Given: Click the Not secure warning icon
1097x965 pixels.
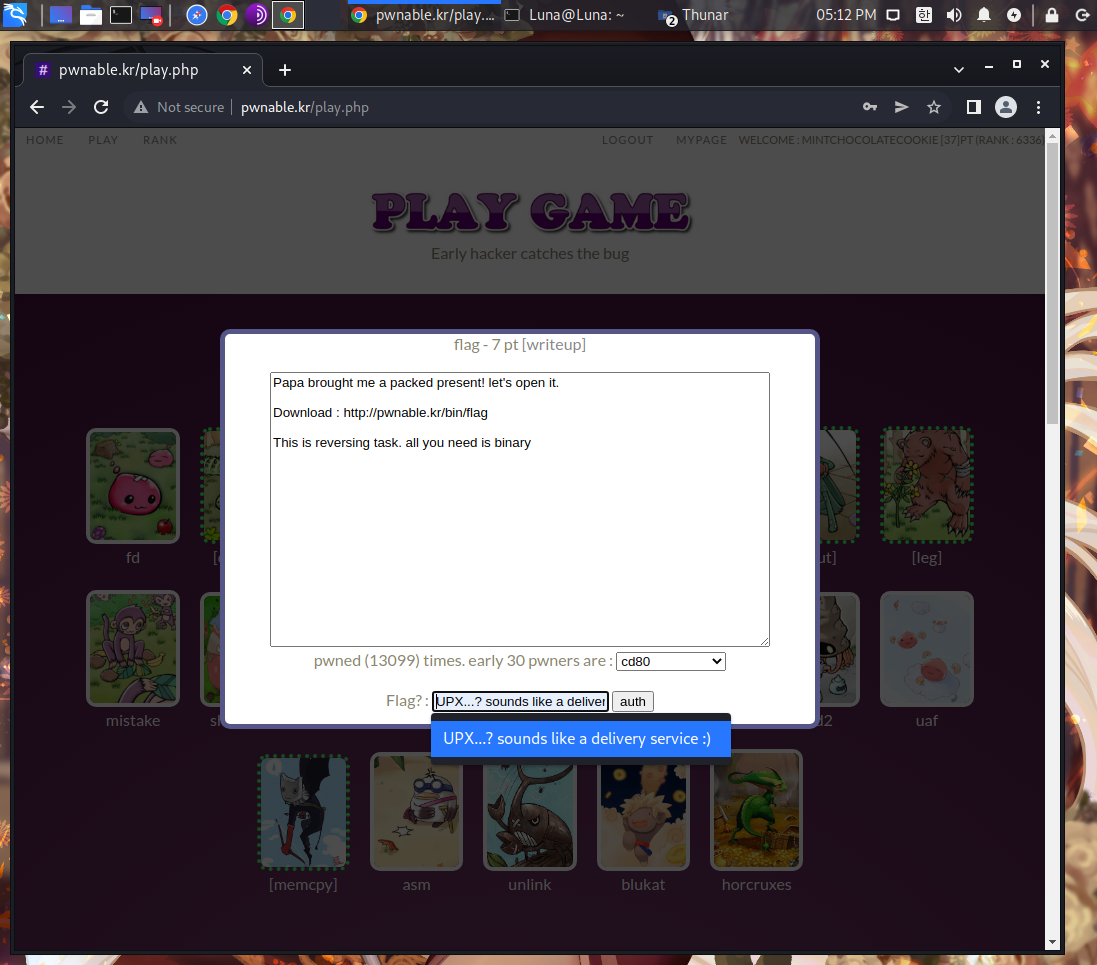Looking at the screenshot, I should point(141,107).
